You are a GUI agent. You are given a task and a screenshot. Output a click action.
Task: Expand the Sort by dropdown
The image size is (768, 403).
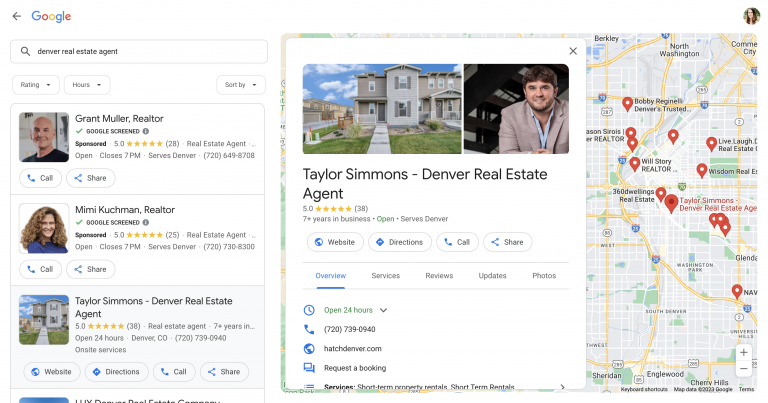click(x=241, y=85)
